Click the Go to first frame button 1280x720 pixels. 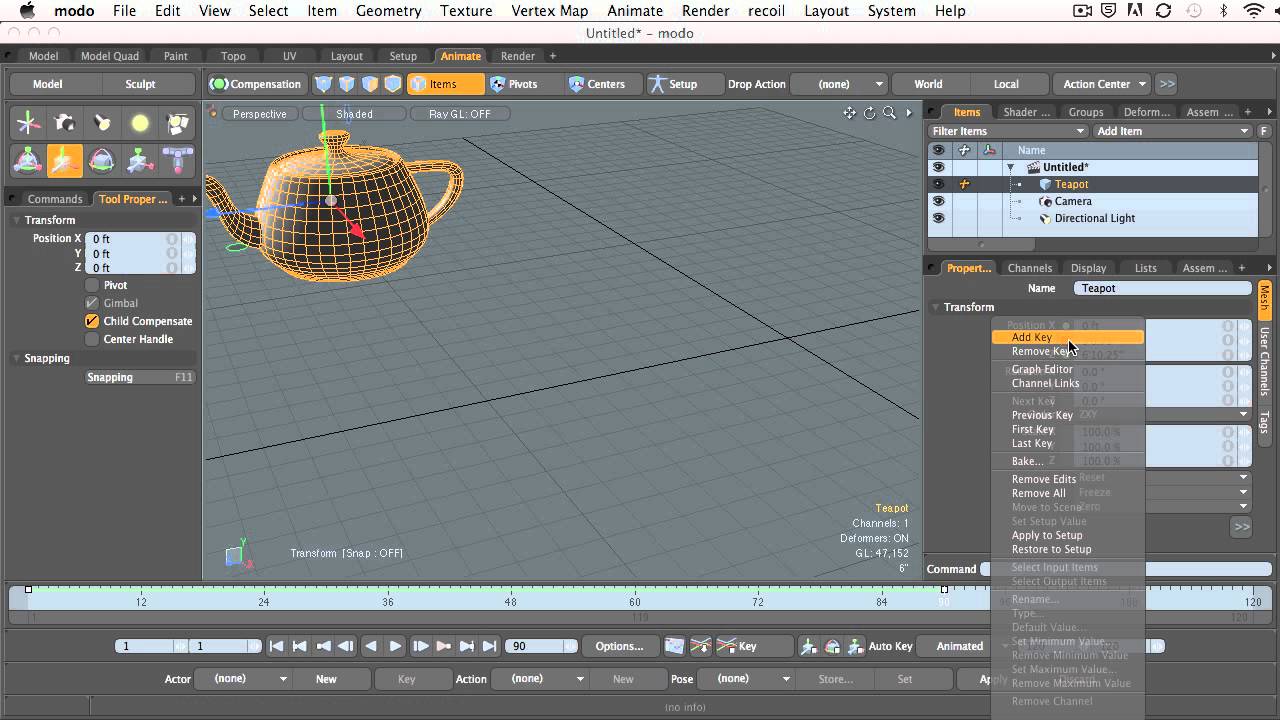tap(277, 646)
